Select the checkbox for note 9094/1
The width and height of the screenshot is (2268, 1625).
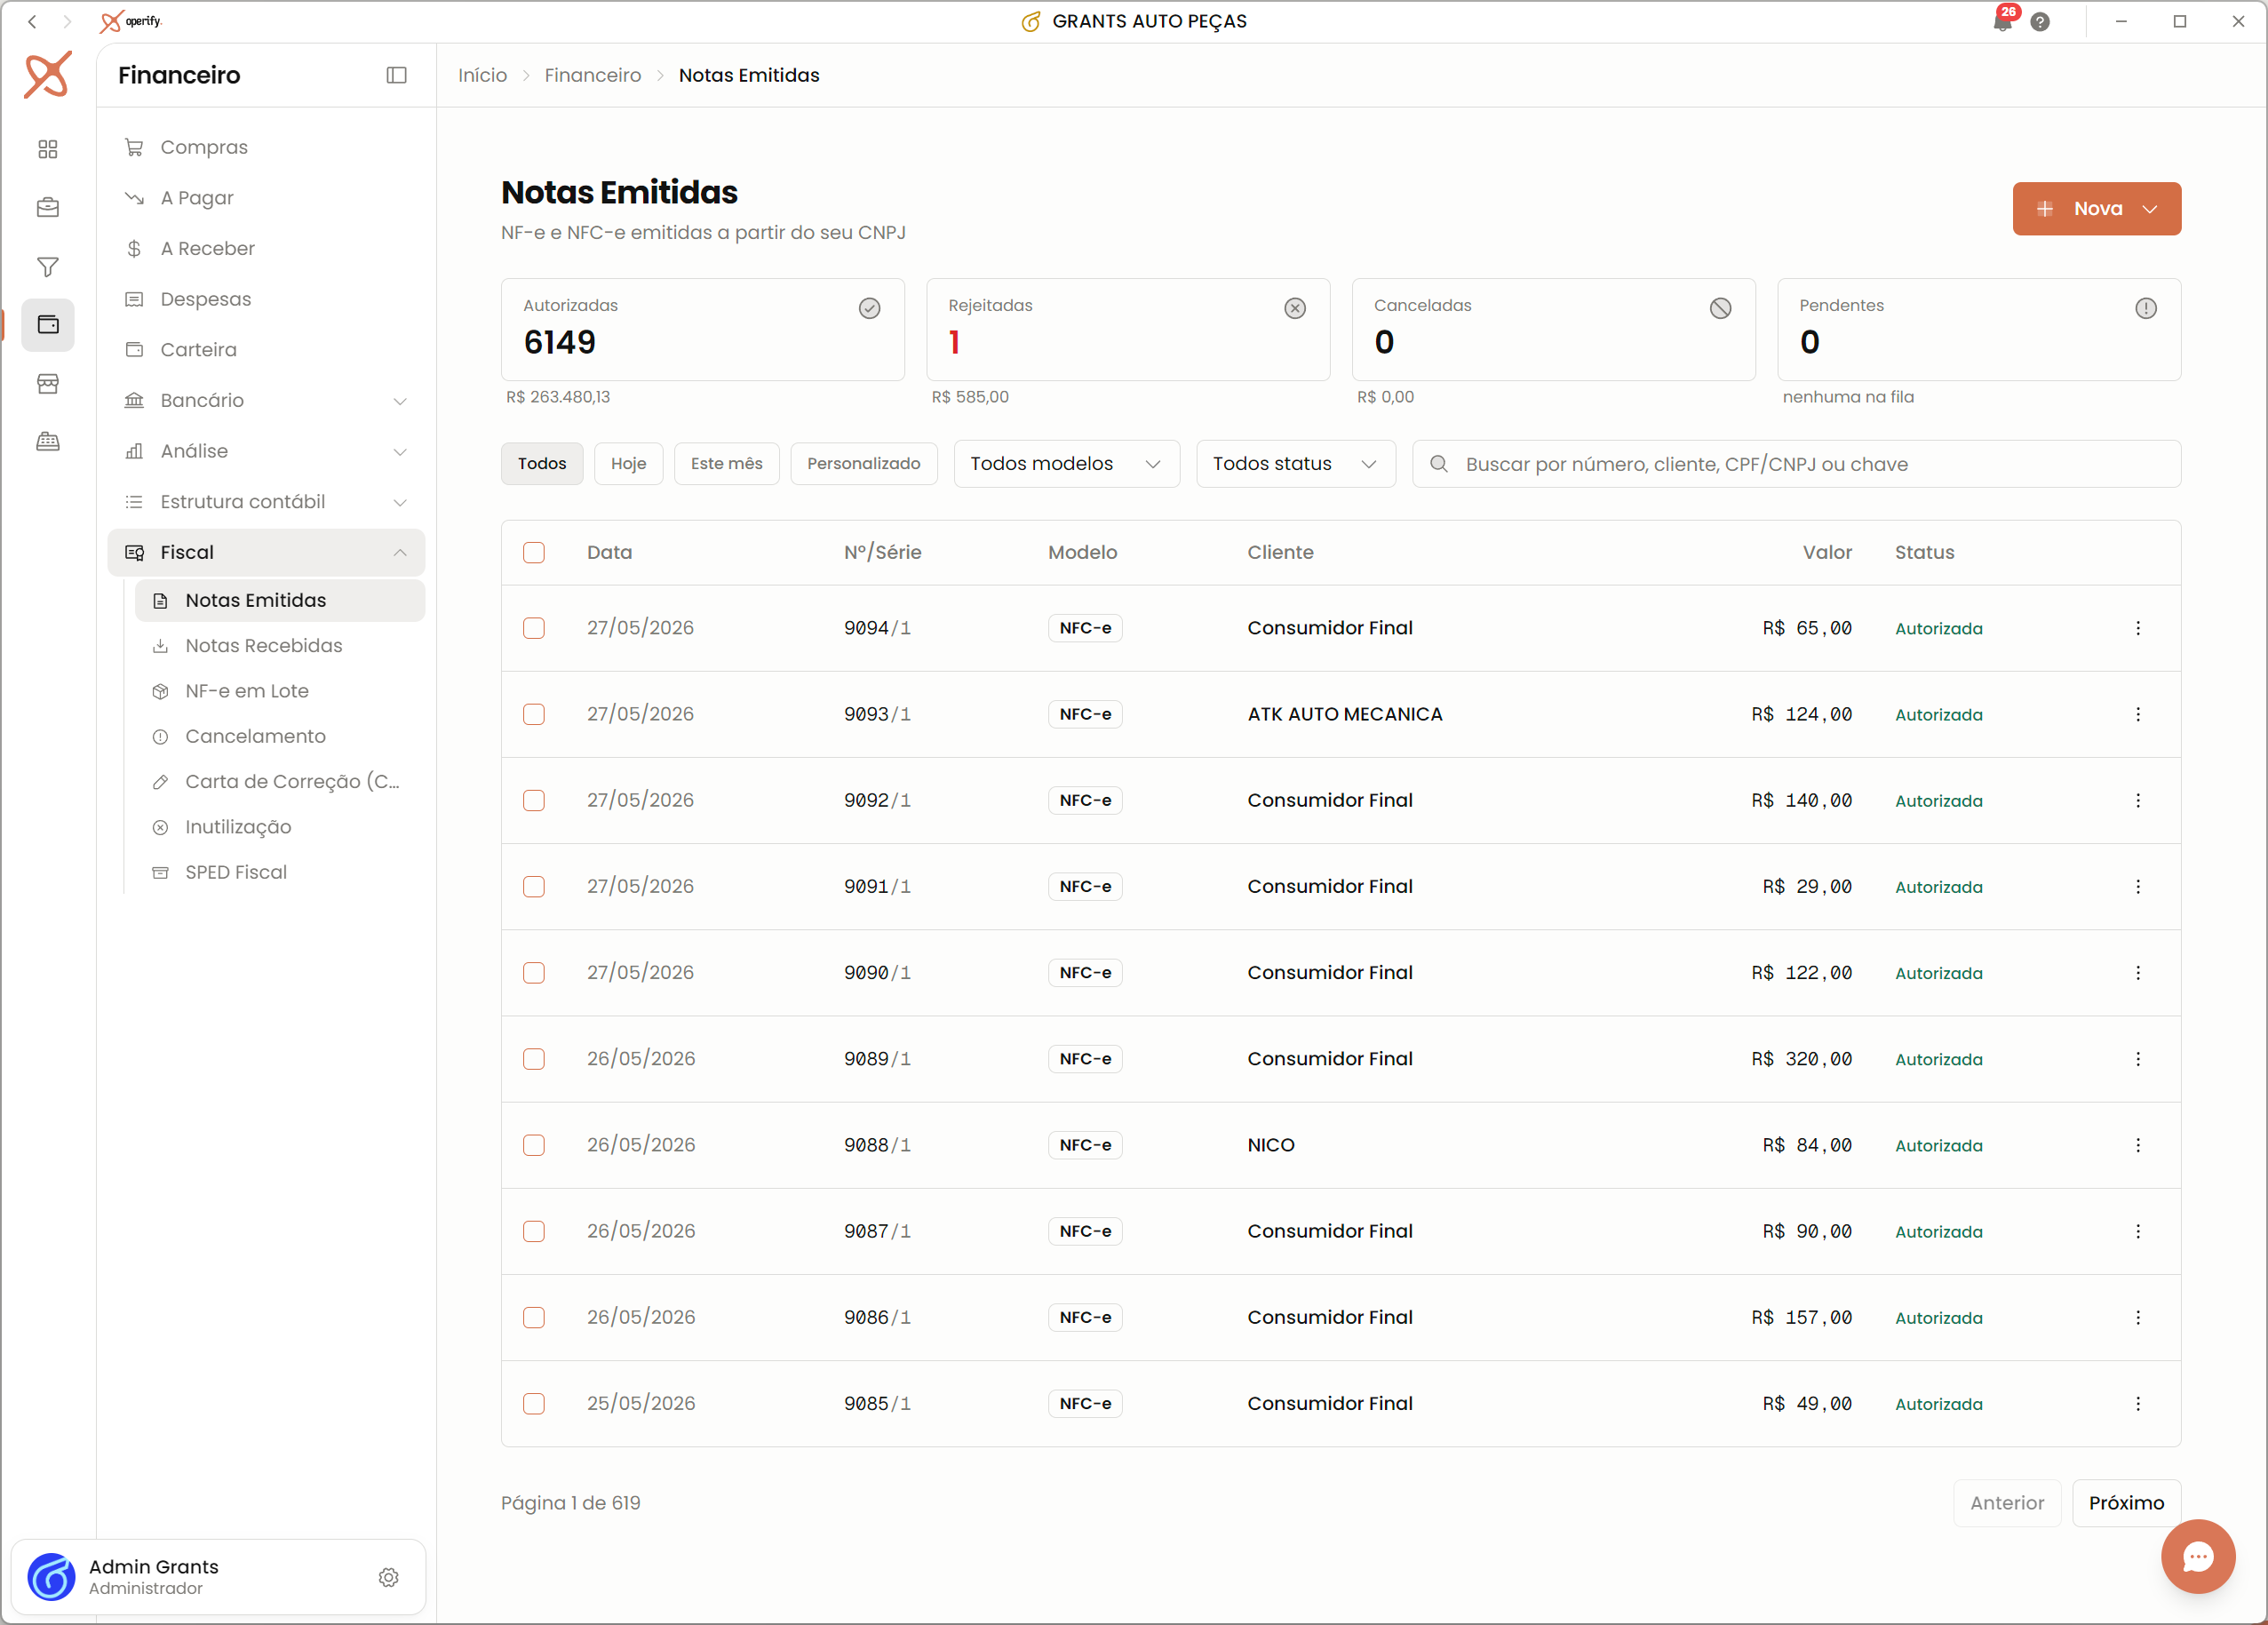tap(534, 628)
